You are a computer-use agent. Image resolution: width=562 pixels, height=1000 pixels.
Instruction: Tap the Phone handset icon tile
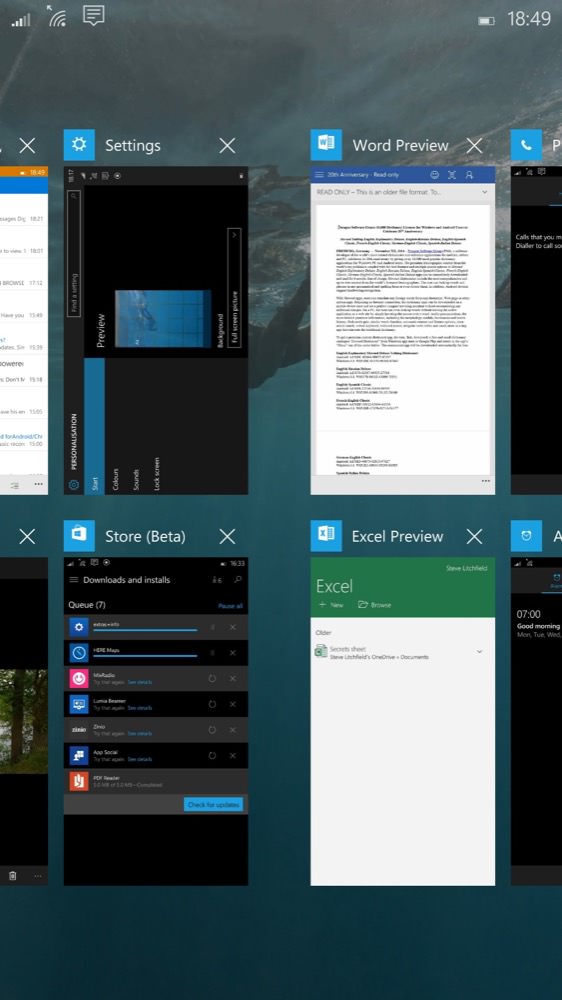click(x=526, y=145)
